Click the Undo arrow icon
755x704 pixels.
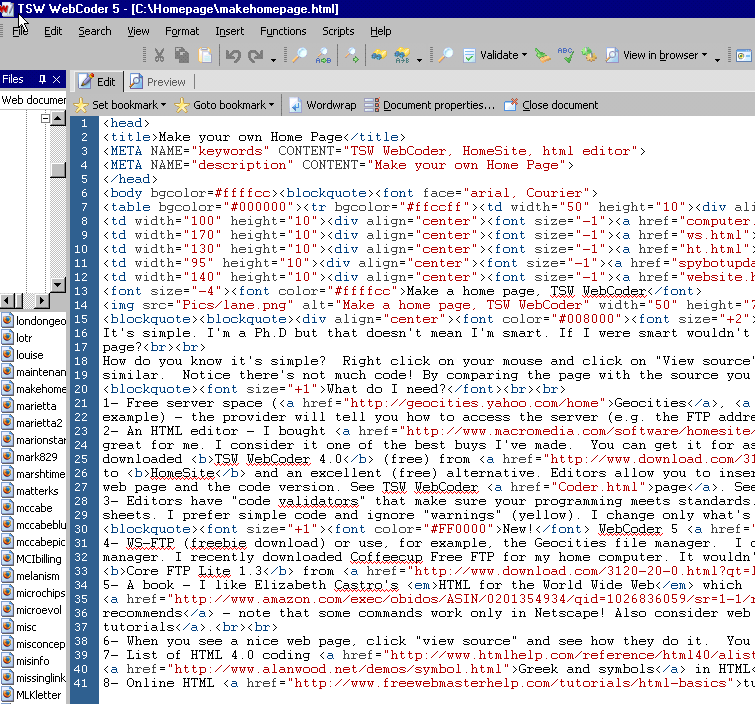[234, 56]
